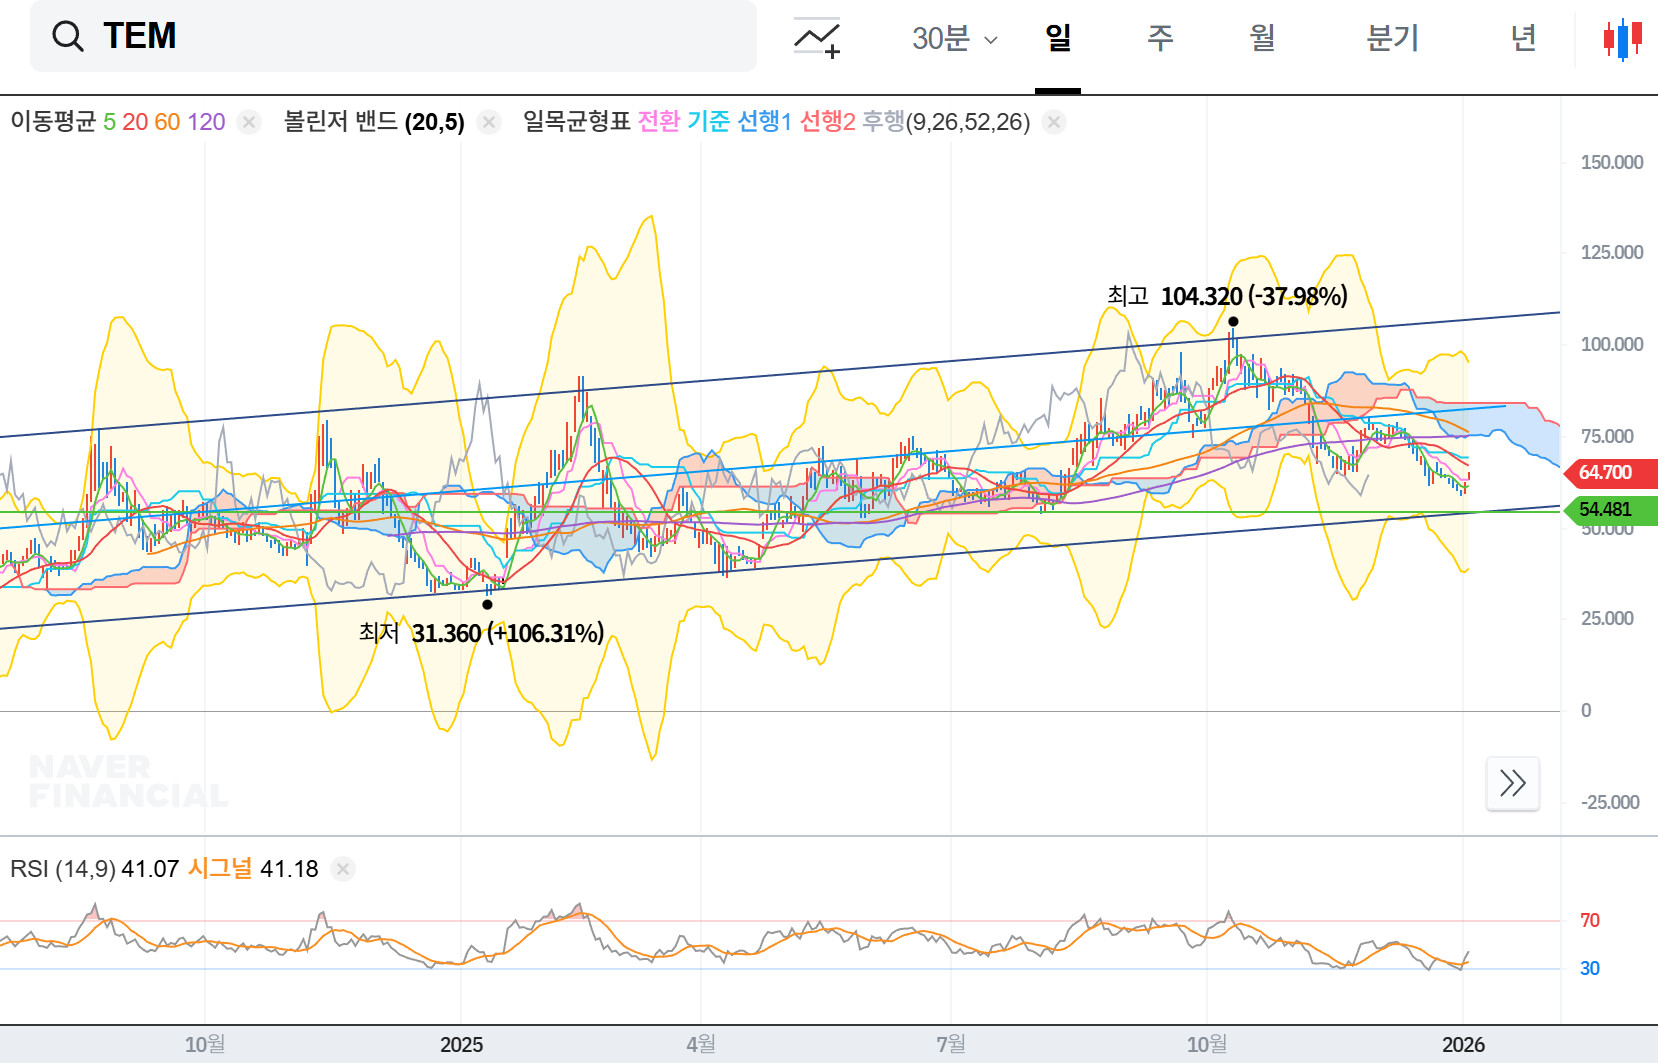Click the green 54.481 price tag
Viewport: 1658px width, 1063px height.
click(1609, 510)
